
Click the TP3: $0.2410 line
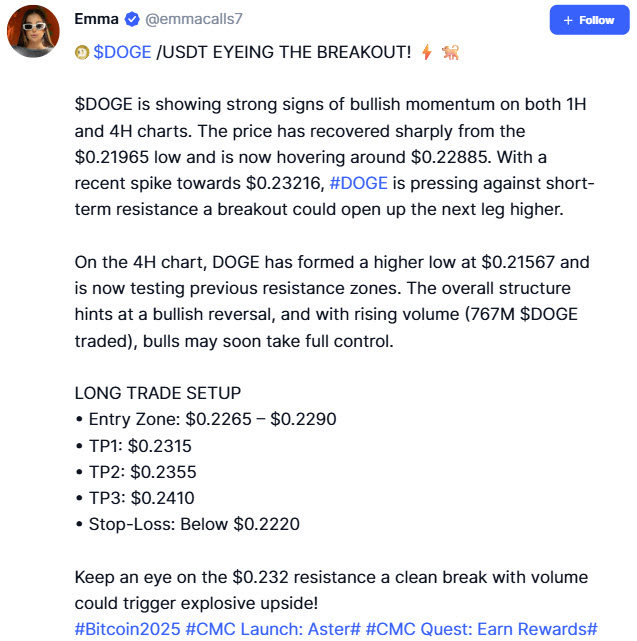point(135,498)
